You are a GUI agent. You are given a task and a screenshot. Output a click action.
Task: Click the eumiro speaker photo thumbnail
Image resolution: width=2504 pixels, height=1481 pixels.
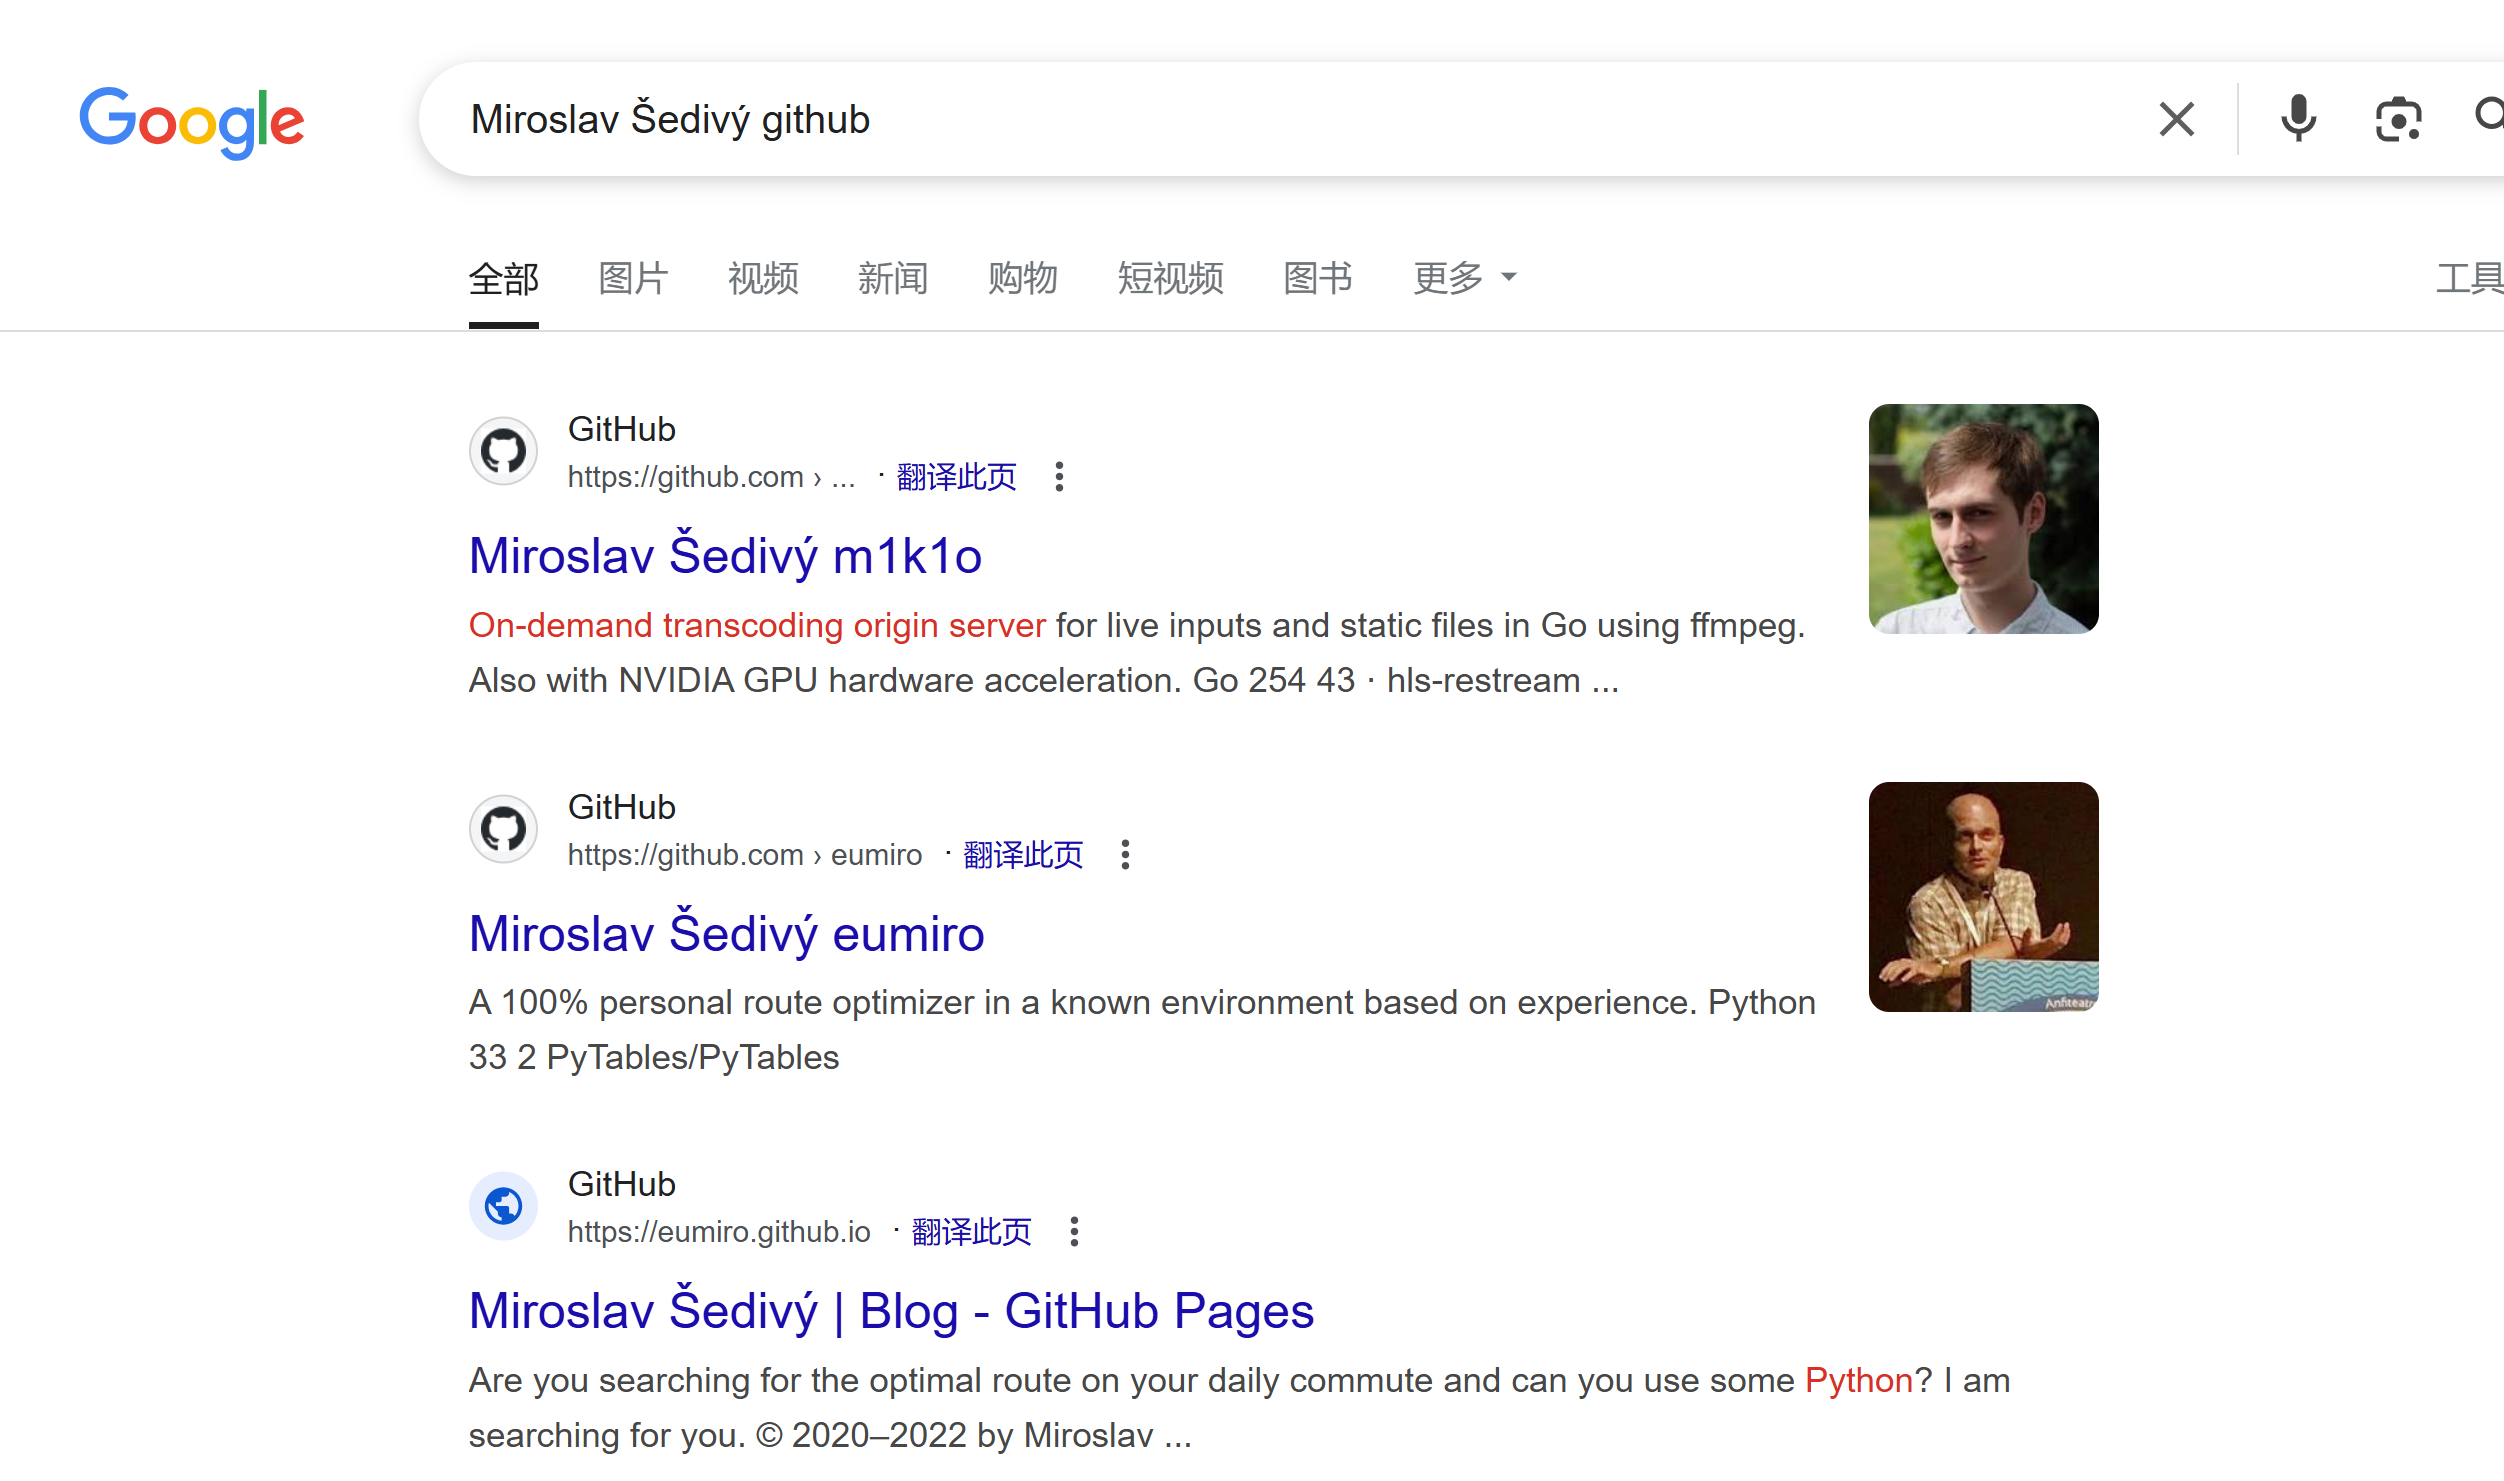click(x=1983, y=897)
